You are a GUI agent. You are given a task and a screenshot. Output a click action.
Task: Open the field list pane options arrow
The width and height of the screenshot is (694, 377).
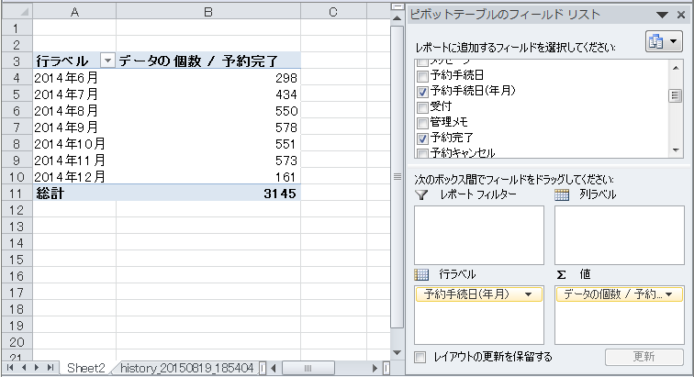(662, 15)
